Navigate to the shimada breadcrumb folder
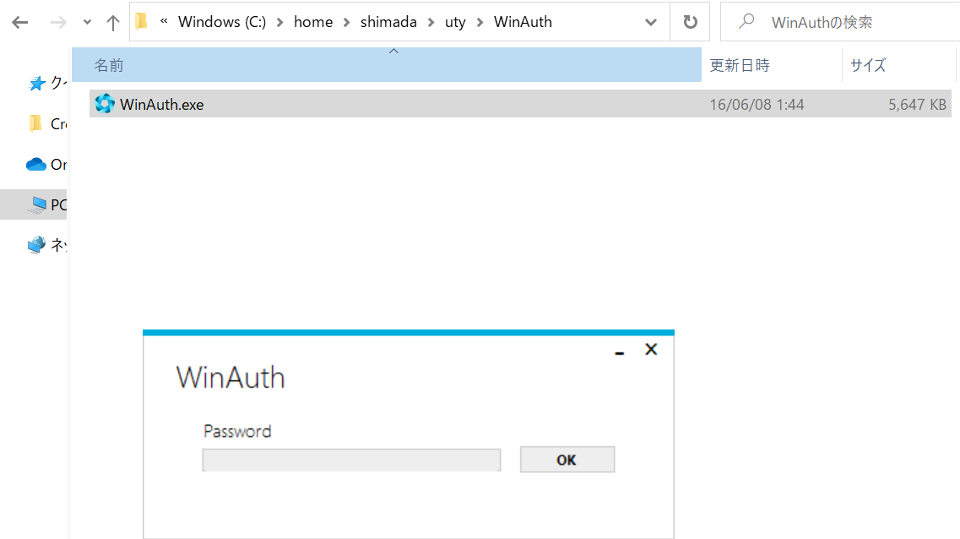960x539 pixels. [388, 22]
